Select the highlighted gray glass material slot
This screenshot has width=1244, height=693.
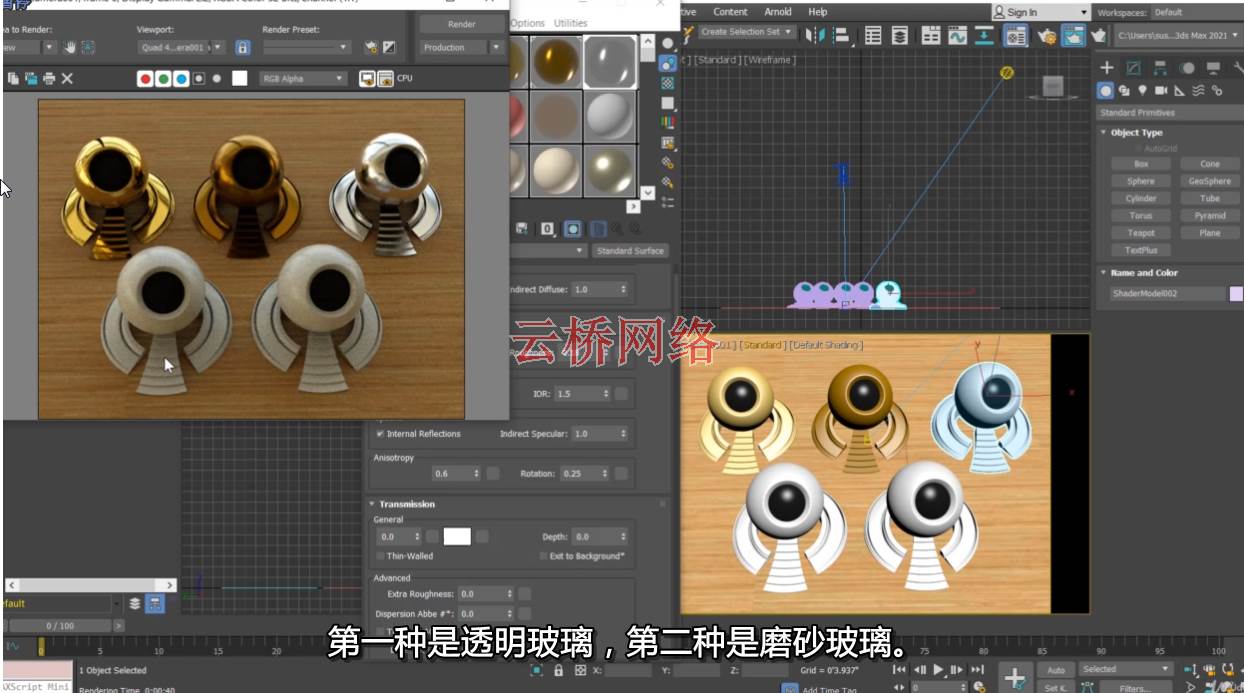tap(610, 61)
